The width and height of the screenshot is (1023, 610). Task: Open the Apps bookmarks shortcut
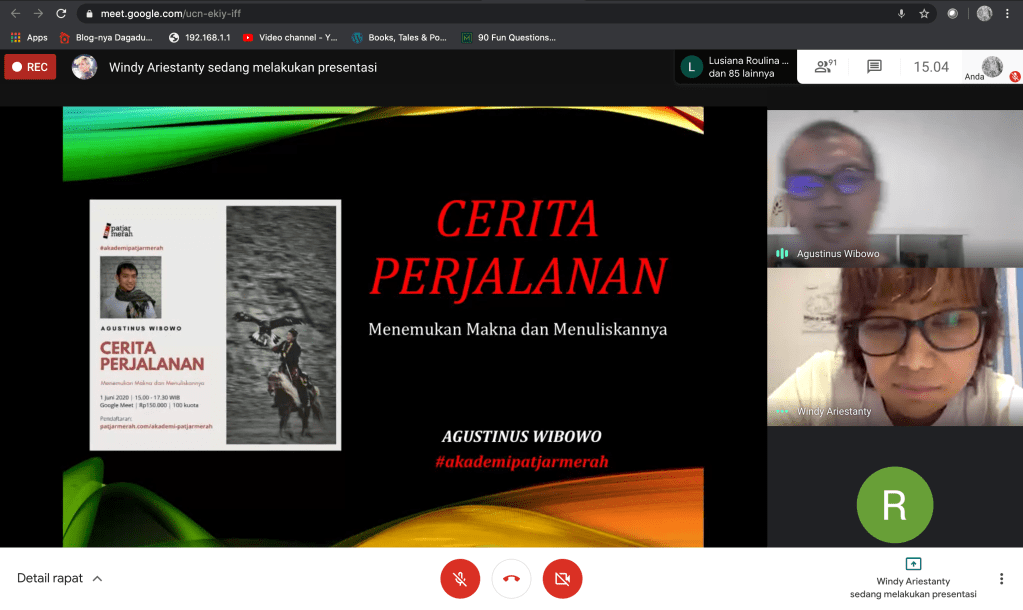[x=29, y=38]
